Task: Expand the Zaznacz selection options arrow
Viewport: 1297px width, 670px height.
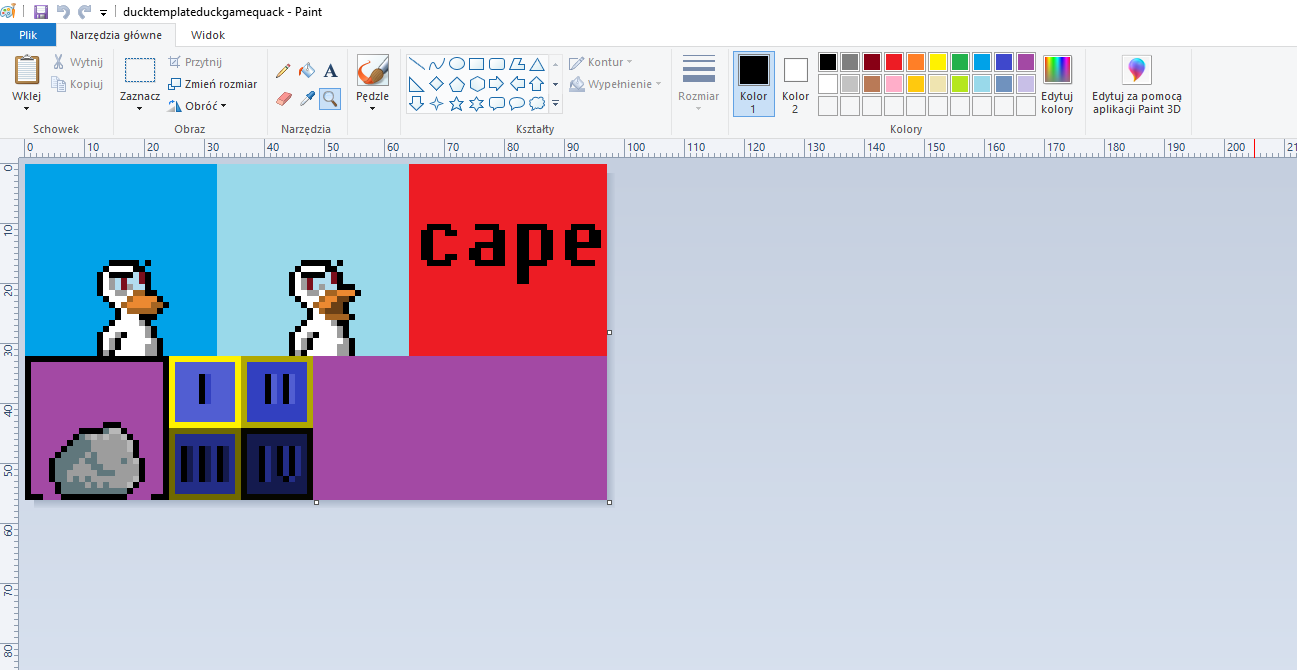Action: (140, 108)
